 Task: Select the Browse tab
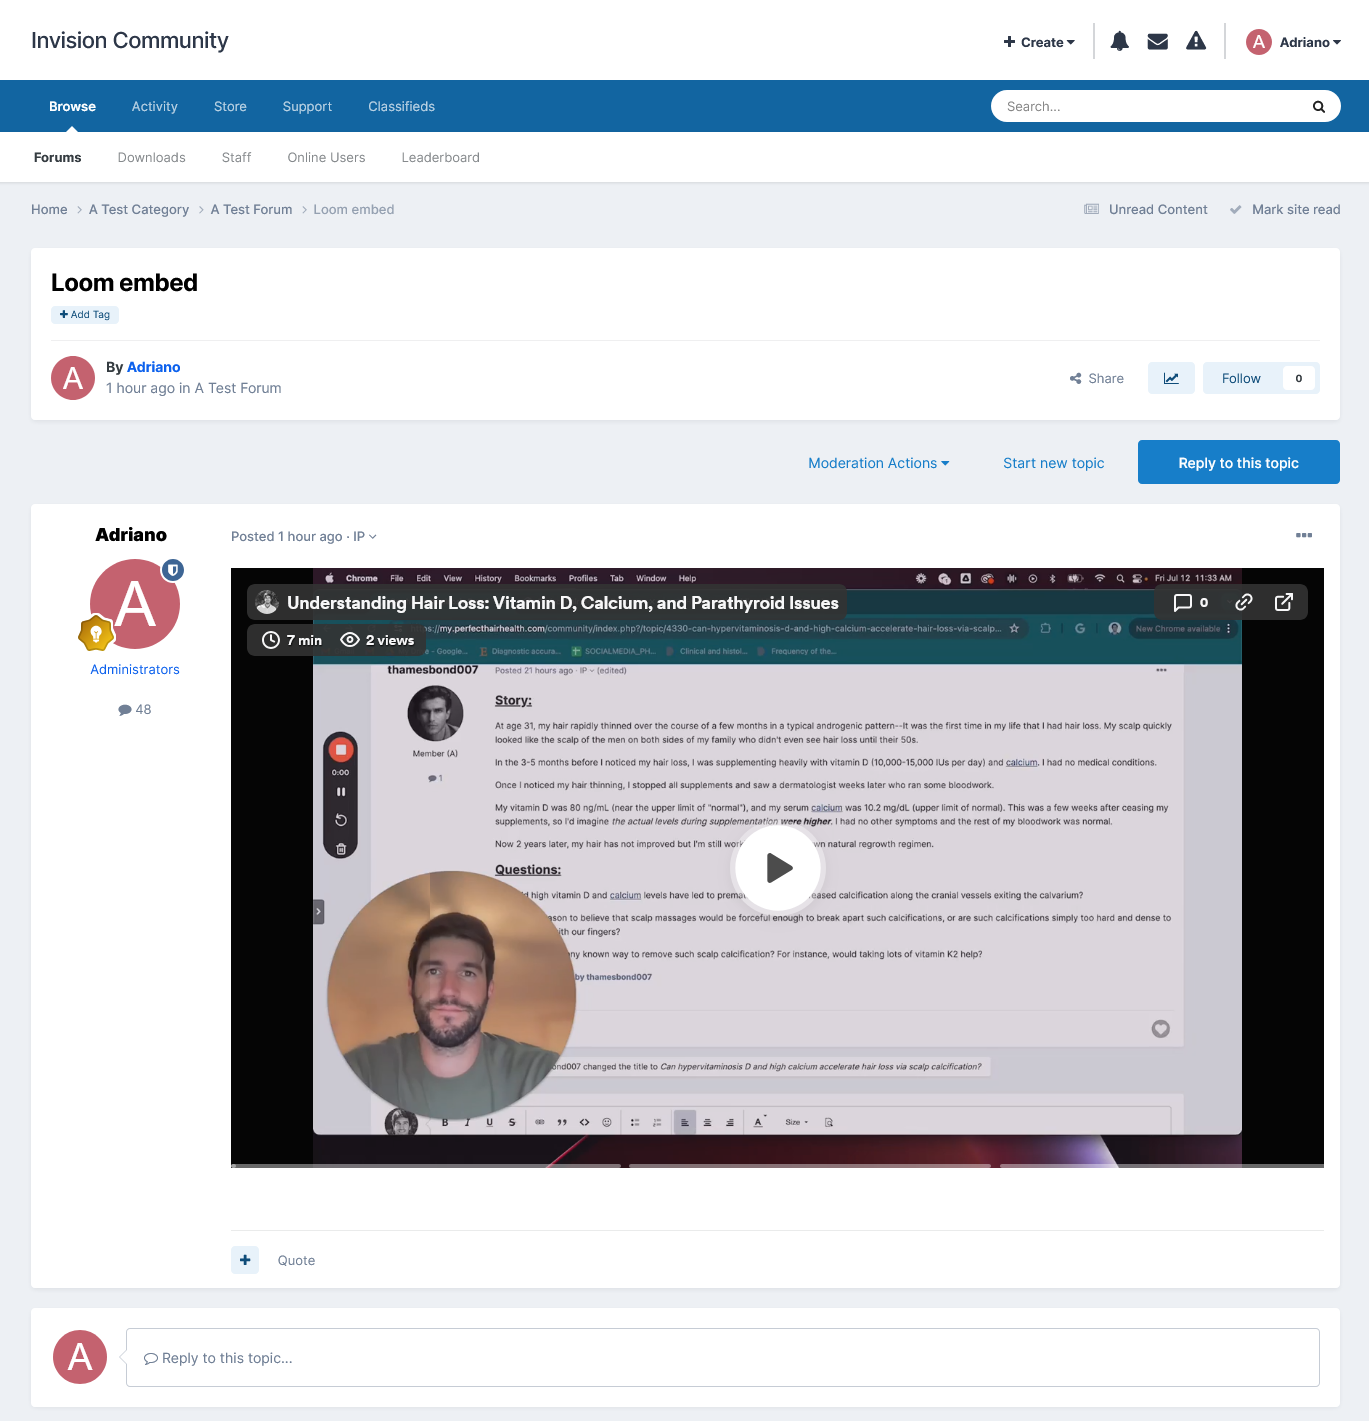[x=73, y=106]
